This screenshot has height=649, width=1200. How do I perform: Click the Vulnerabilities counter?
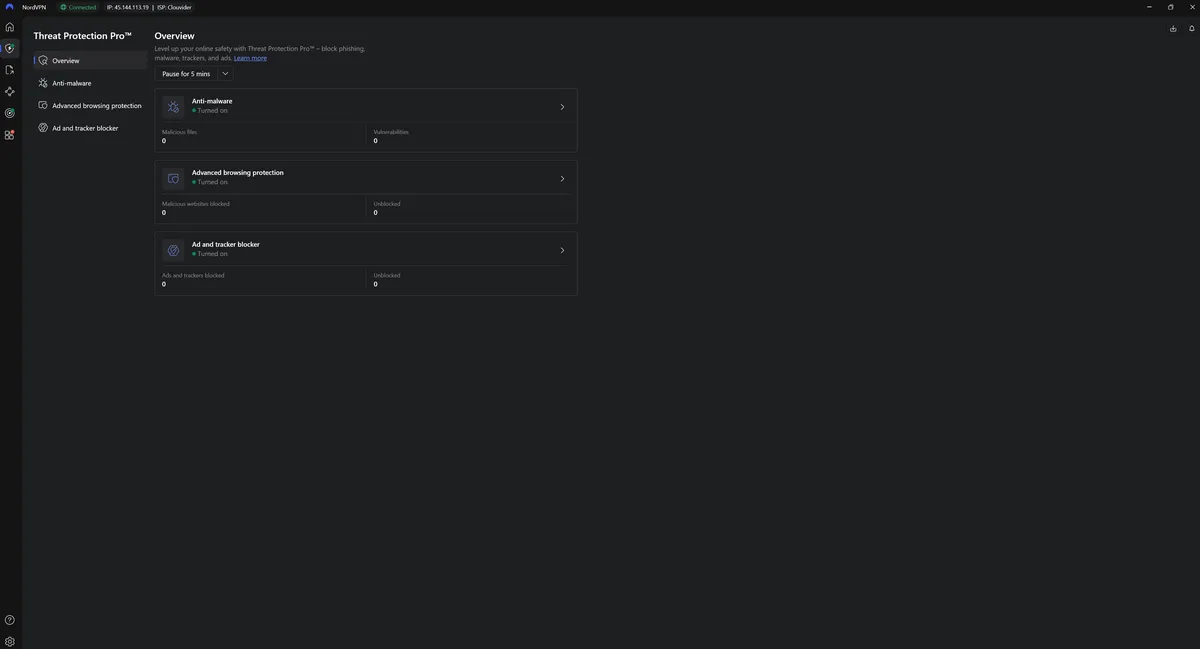coord(391,136)
